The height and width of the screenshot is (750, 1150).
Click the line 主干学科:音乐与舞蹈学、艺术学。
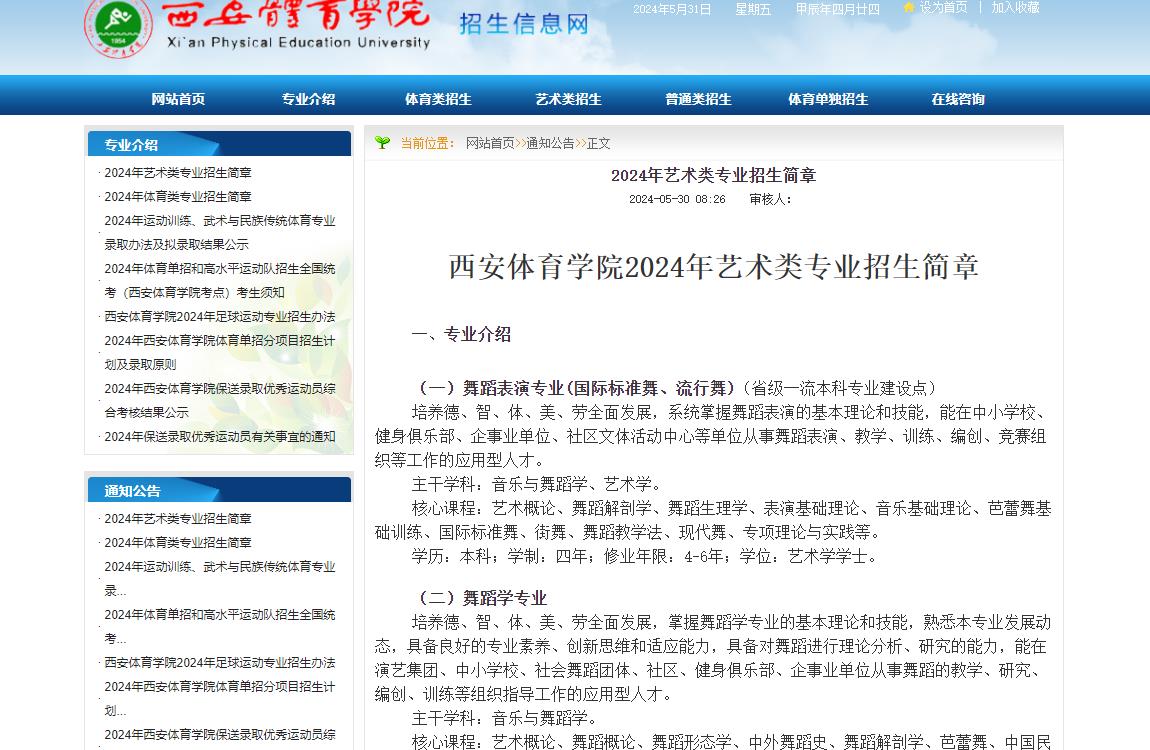pyautogui.click(x=538, y=484)
